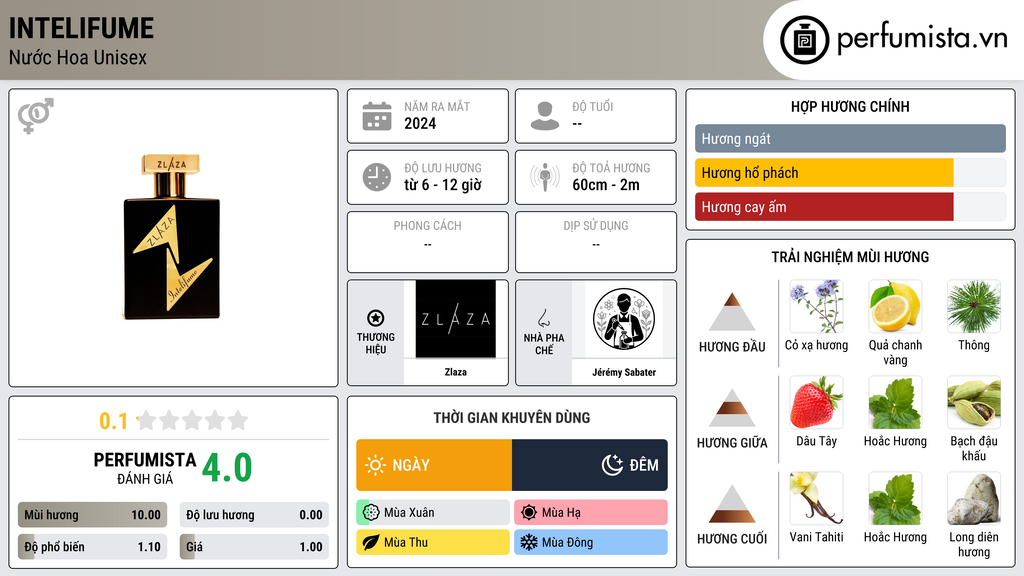1024x576 pixels.
Task: Click the Phong Cách card
Action: (x=428, y=242)
